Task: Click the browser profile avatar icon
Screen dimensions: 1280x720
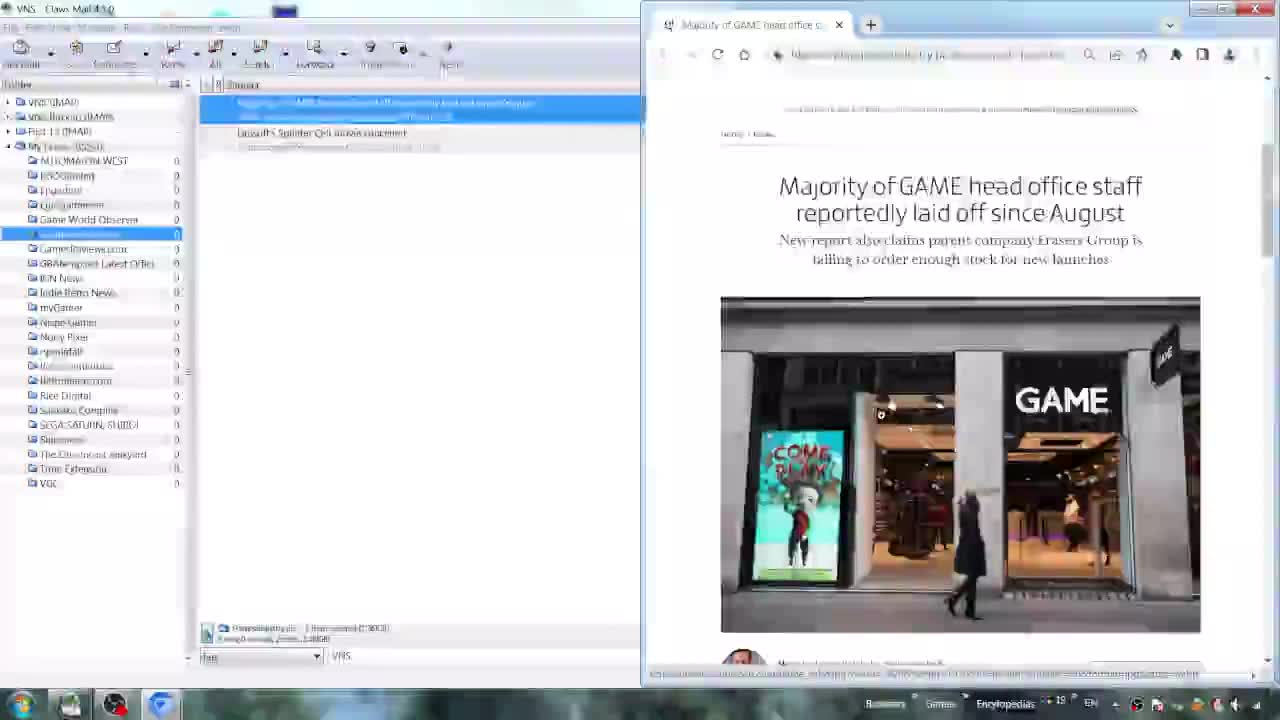Action: [1229, 55]
